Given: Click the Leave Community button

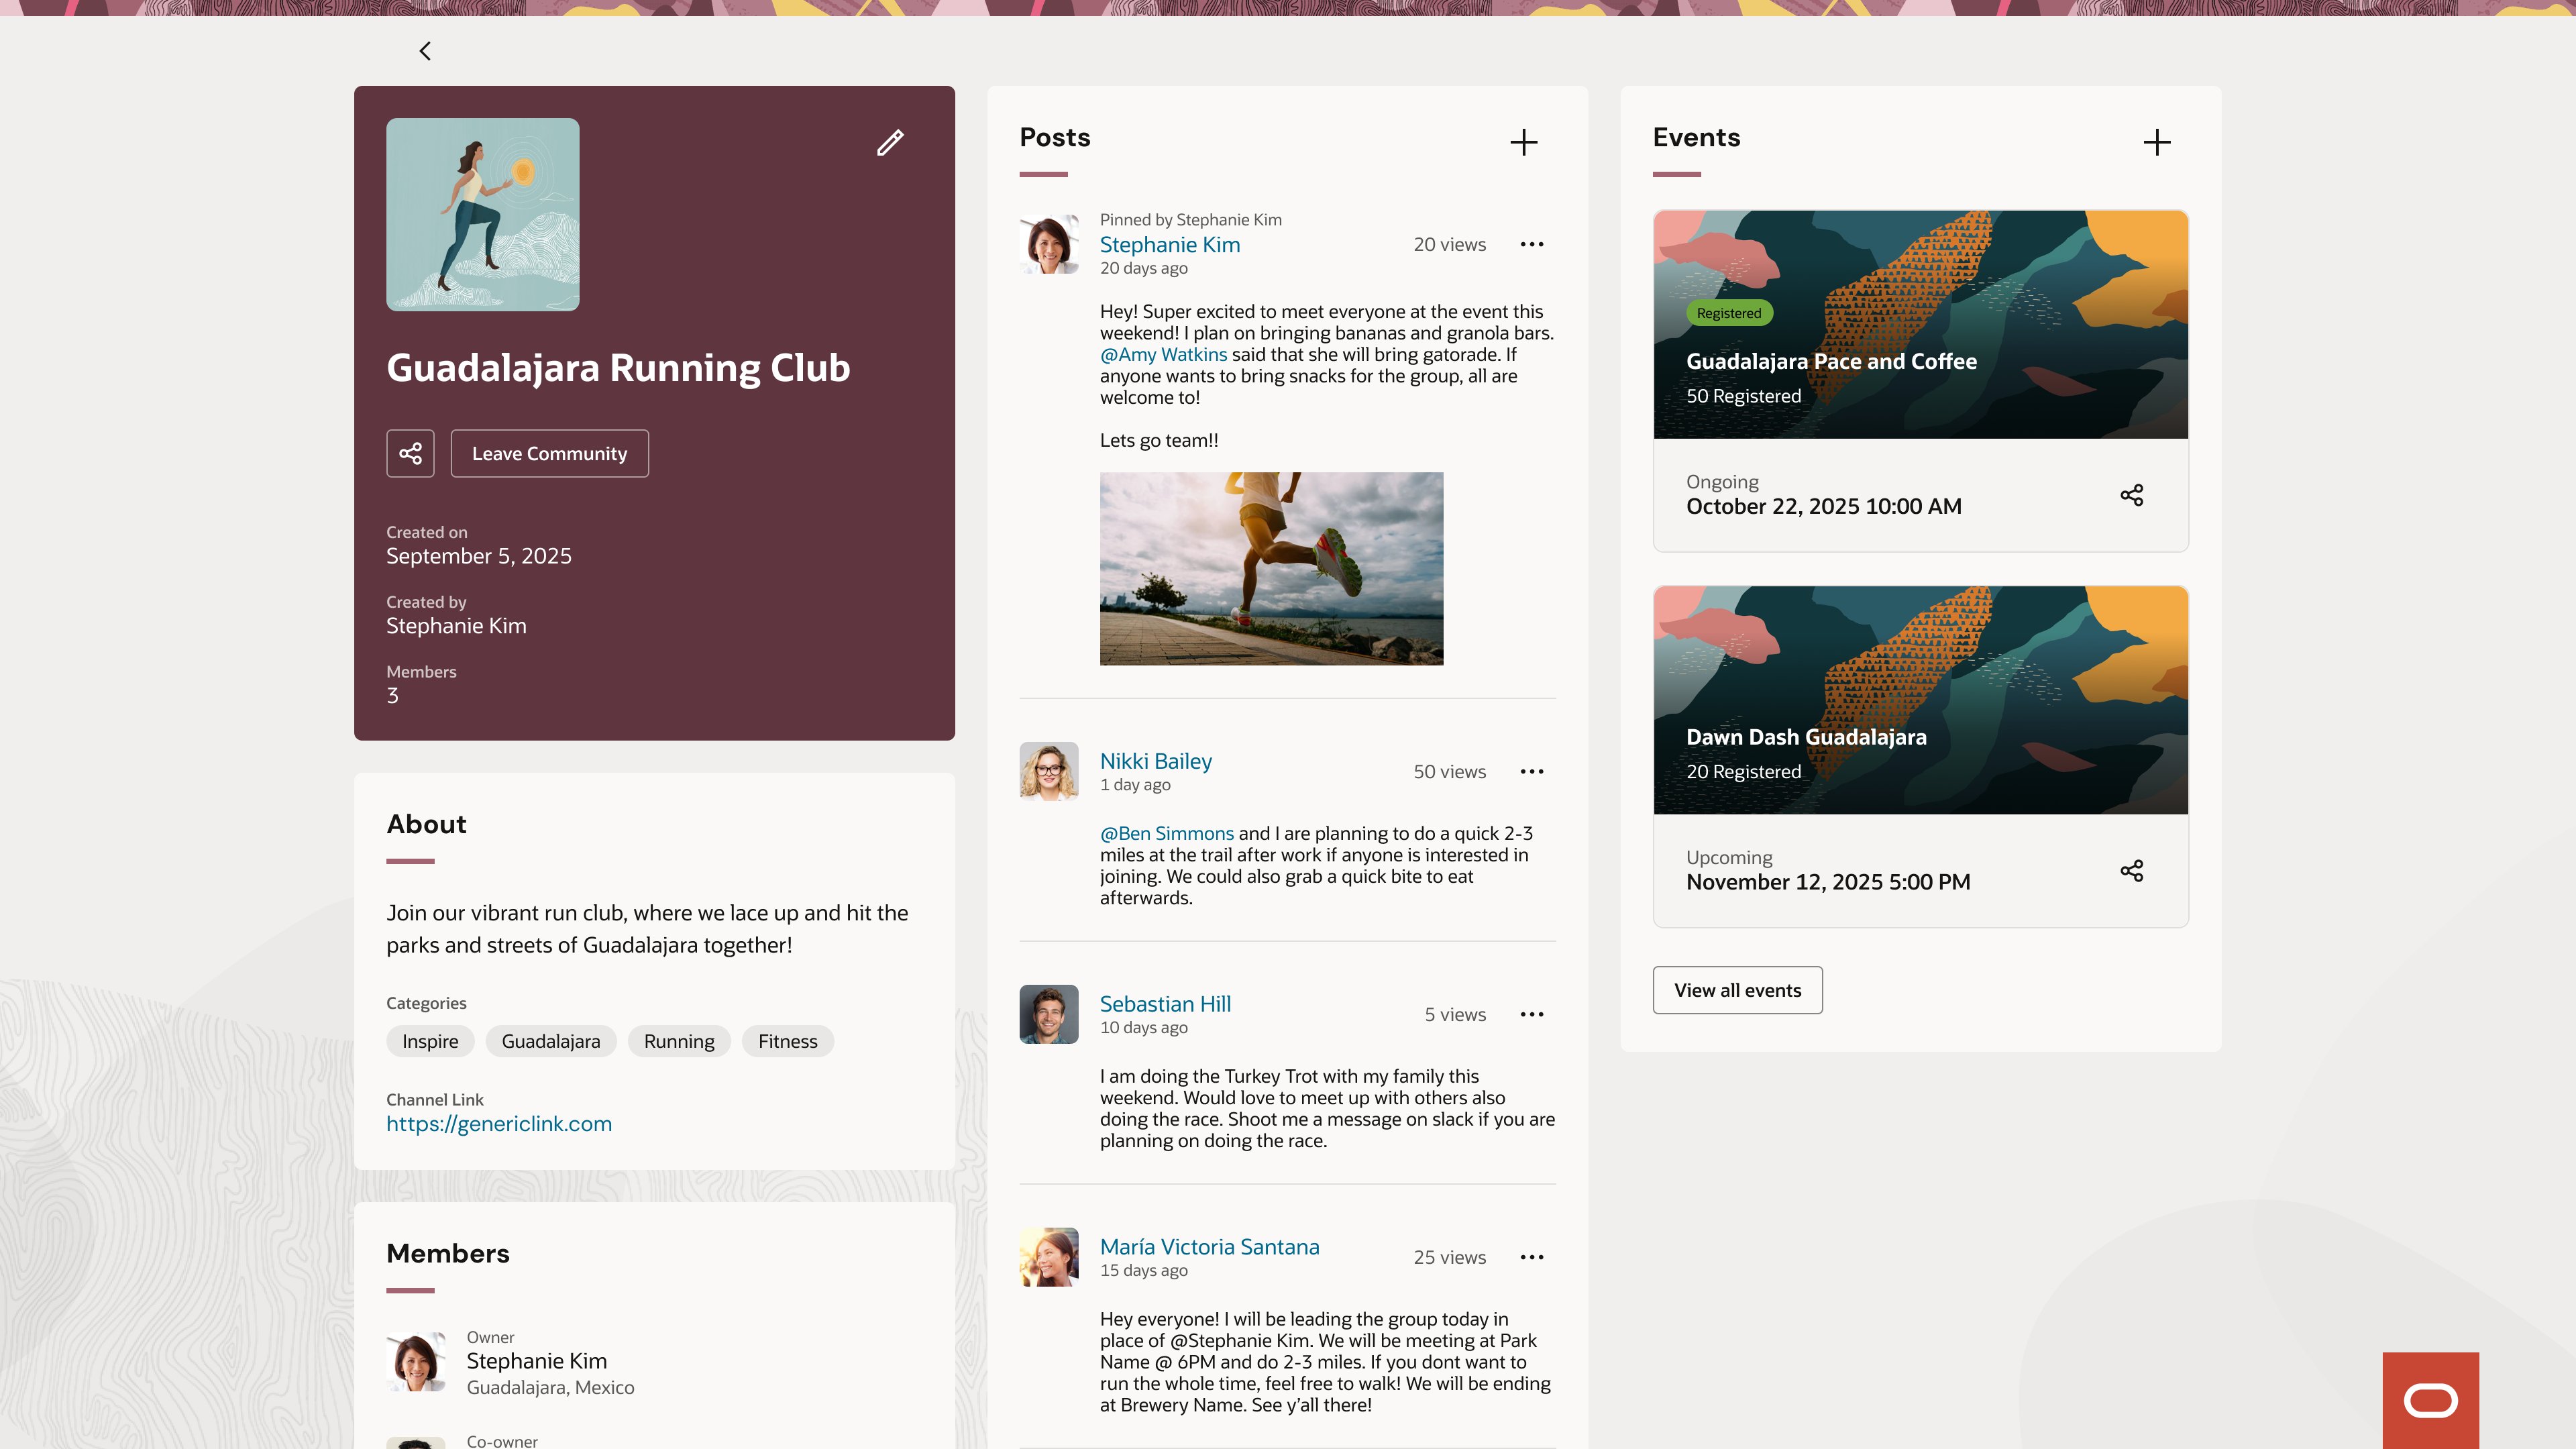Looking at the screenshot, I should (550, 454).
